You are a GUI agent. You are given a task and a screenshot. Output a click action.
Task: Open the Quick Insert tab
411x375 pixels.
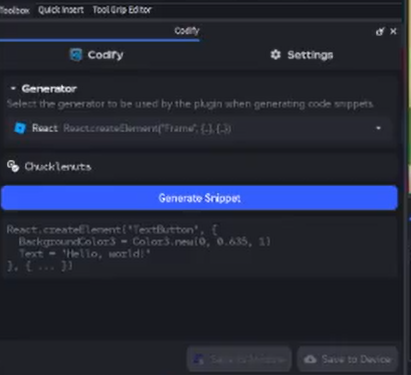click(61, 10)
